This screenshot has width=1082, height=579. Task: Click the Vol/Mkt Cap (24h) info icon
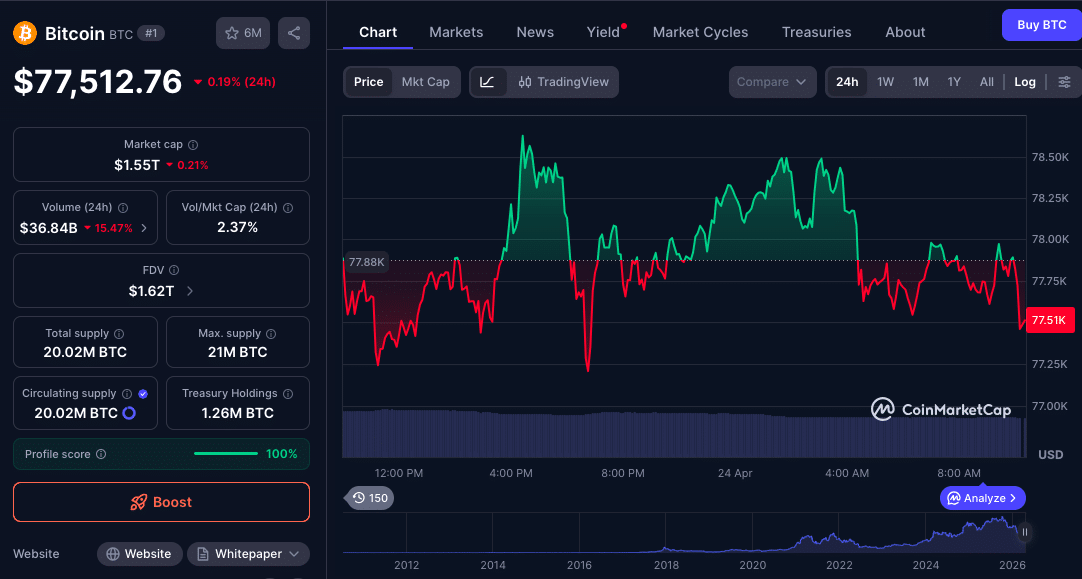(288, 208)
